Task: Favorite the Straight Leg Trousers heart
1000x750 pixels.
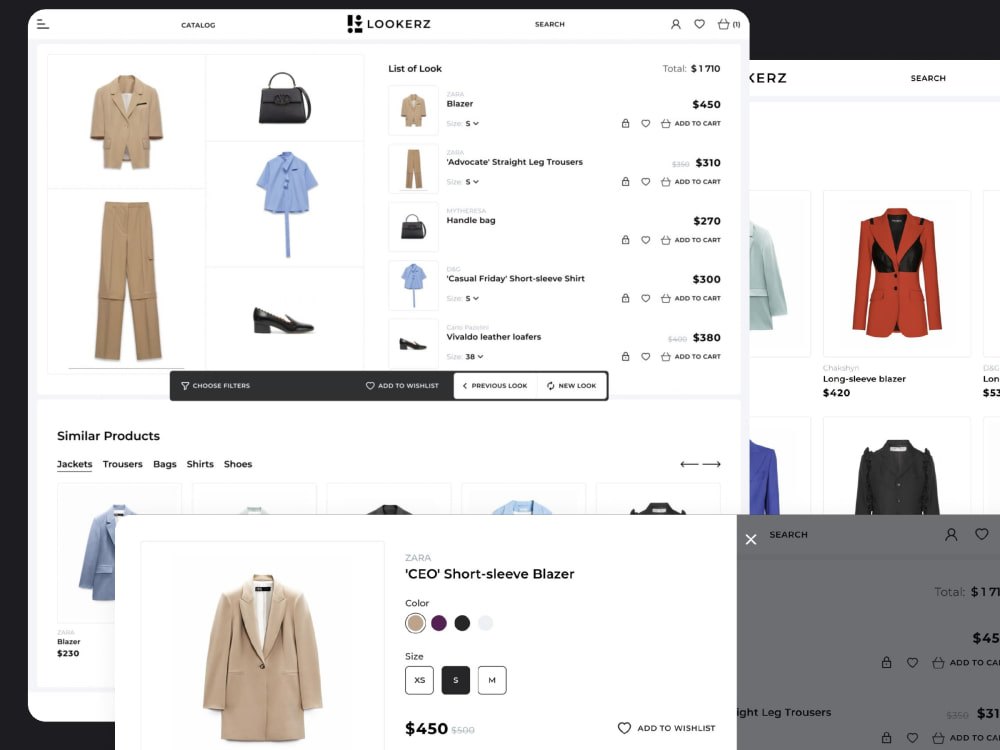Action: pos(645,182)
